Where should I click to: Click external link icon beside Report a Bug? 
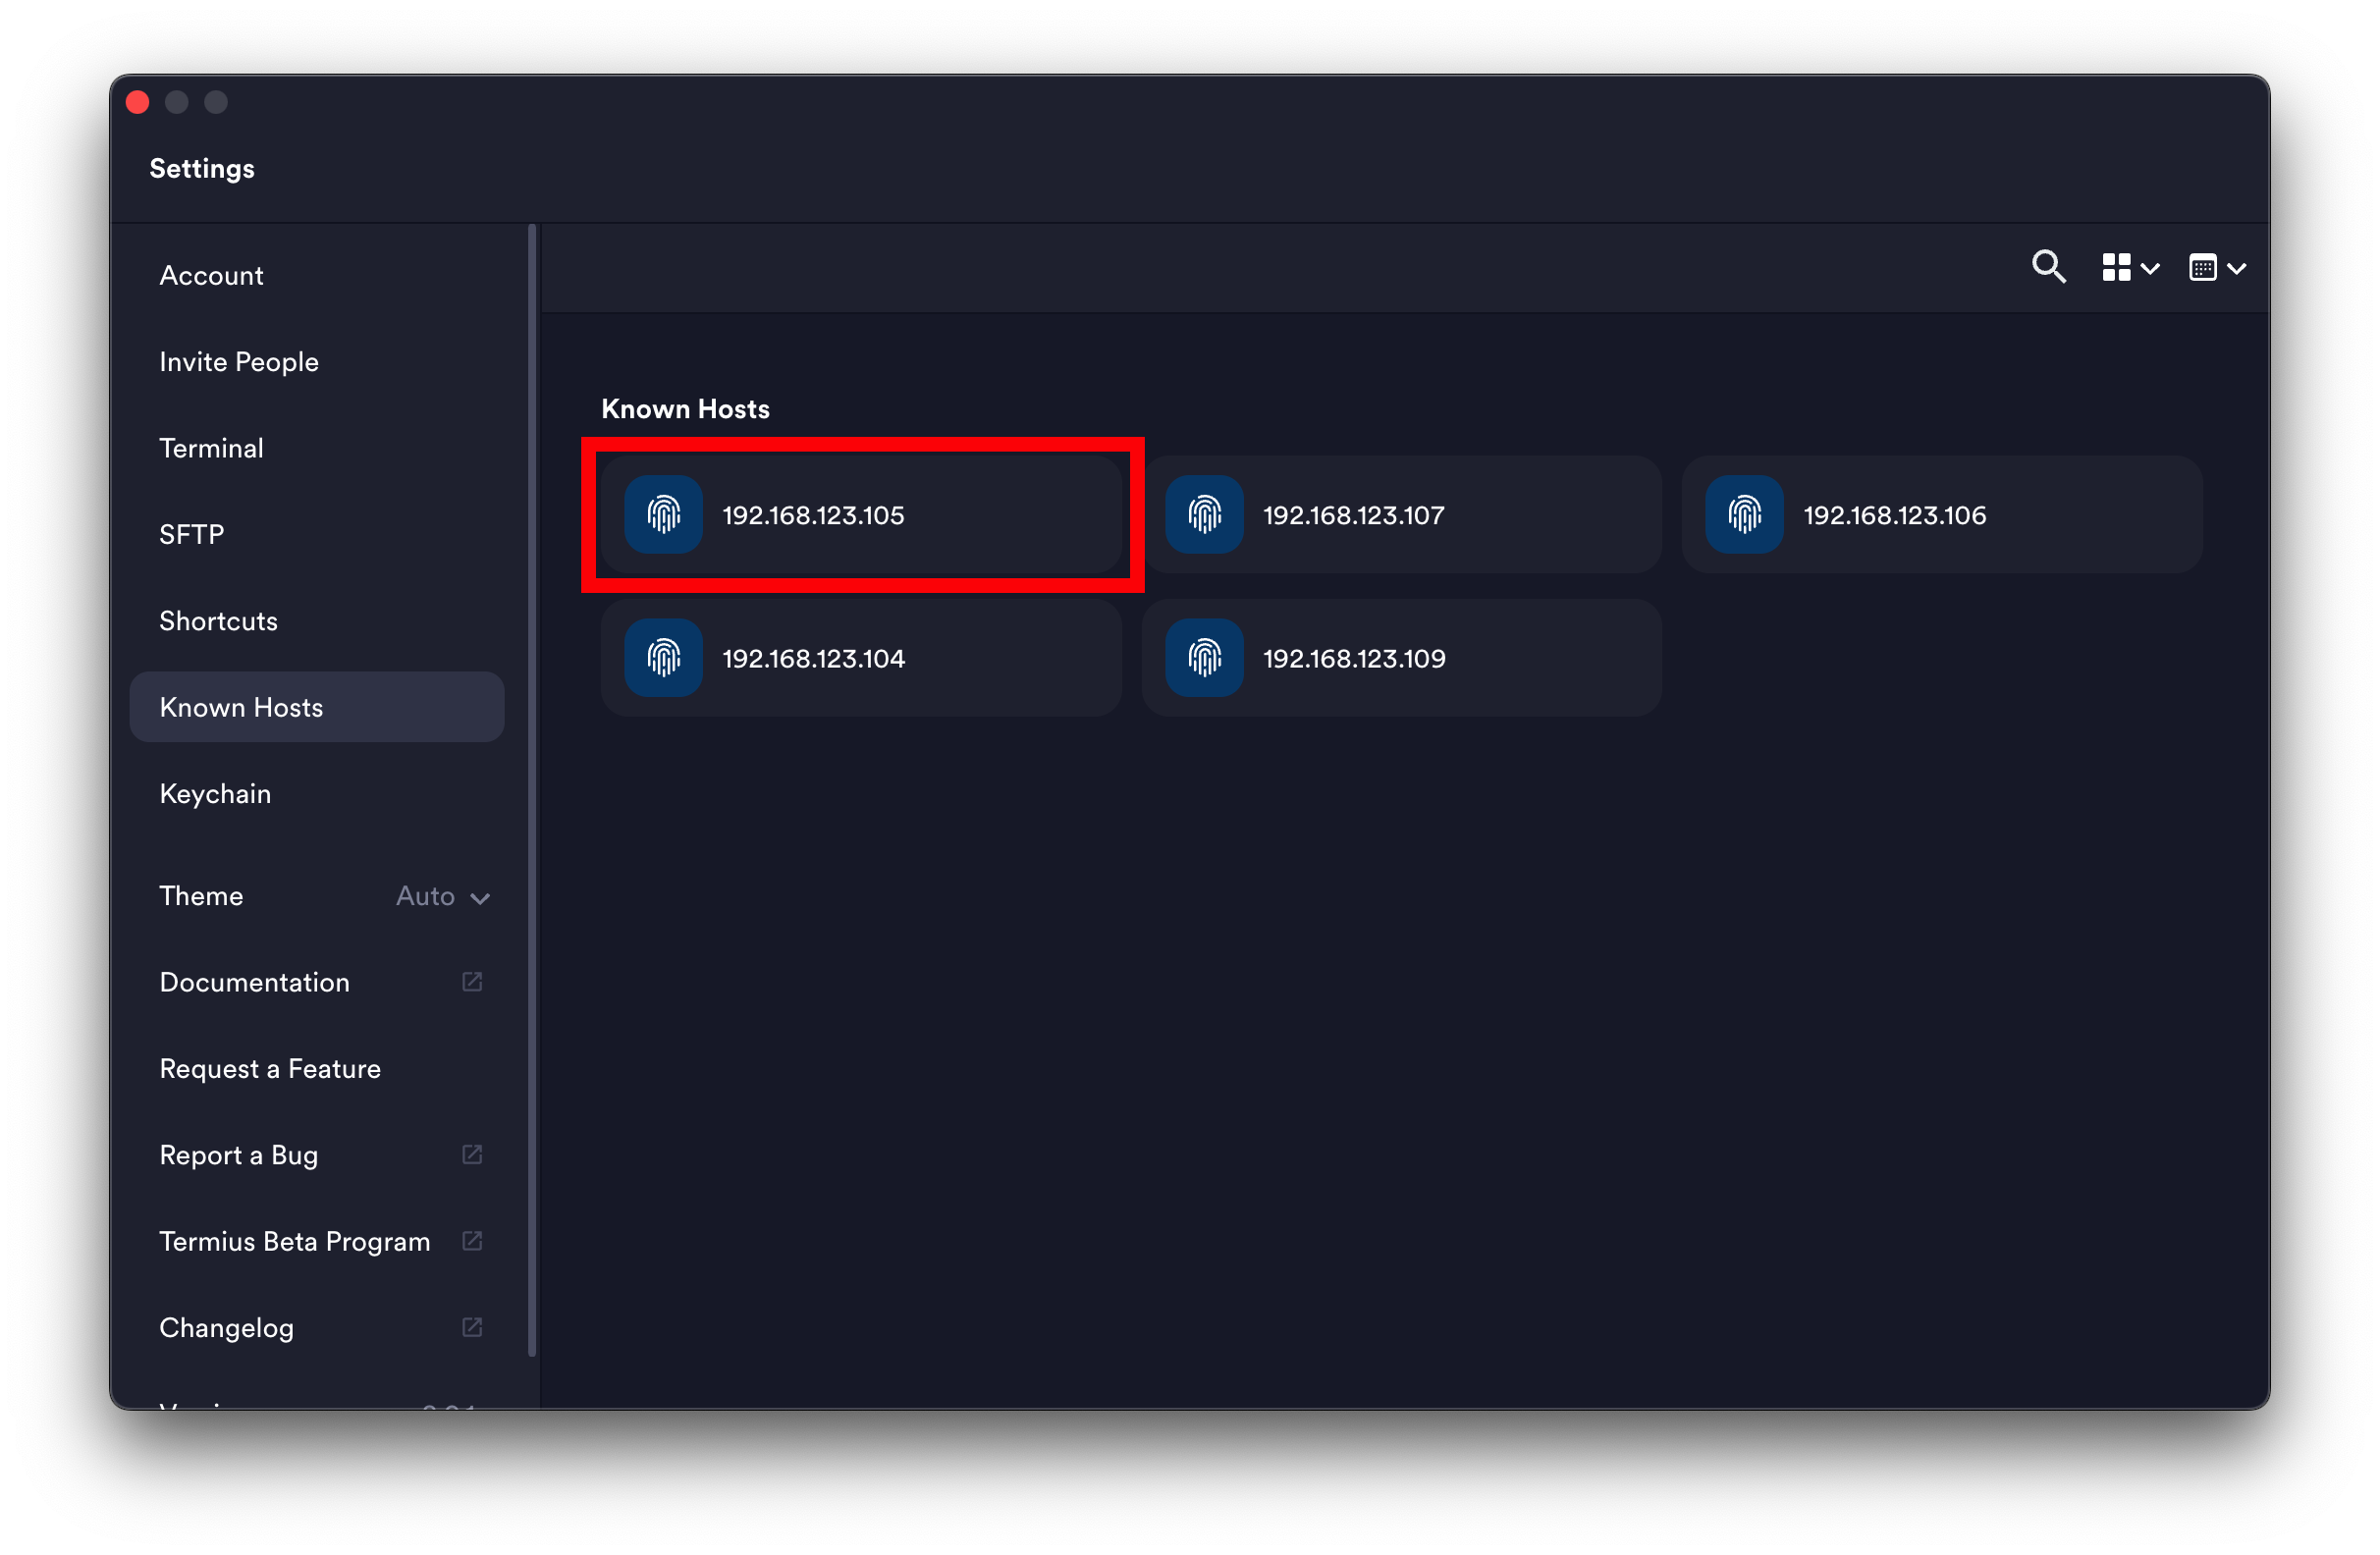(472, 1155)
